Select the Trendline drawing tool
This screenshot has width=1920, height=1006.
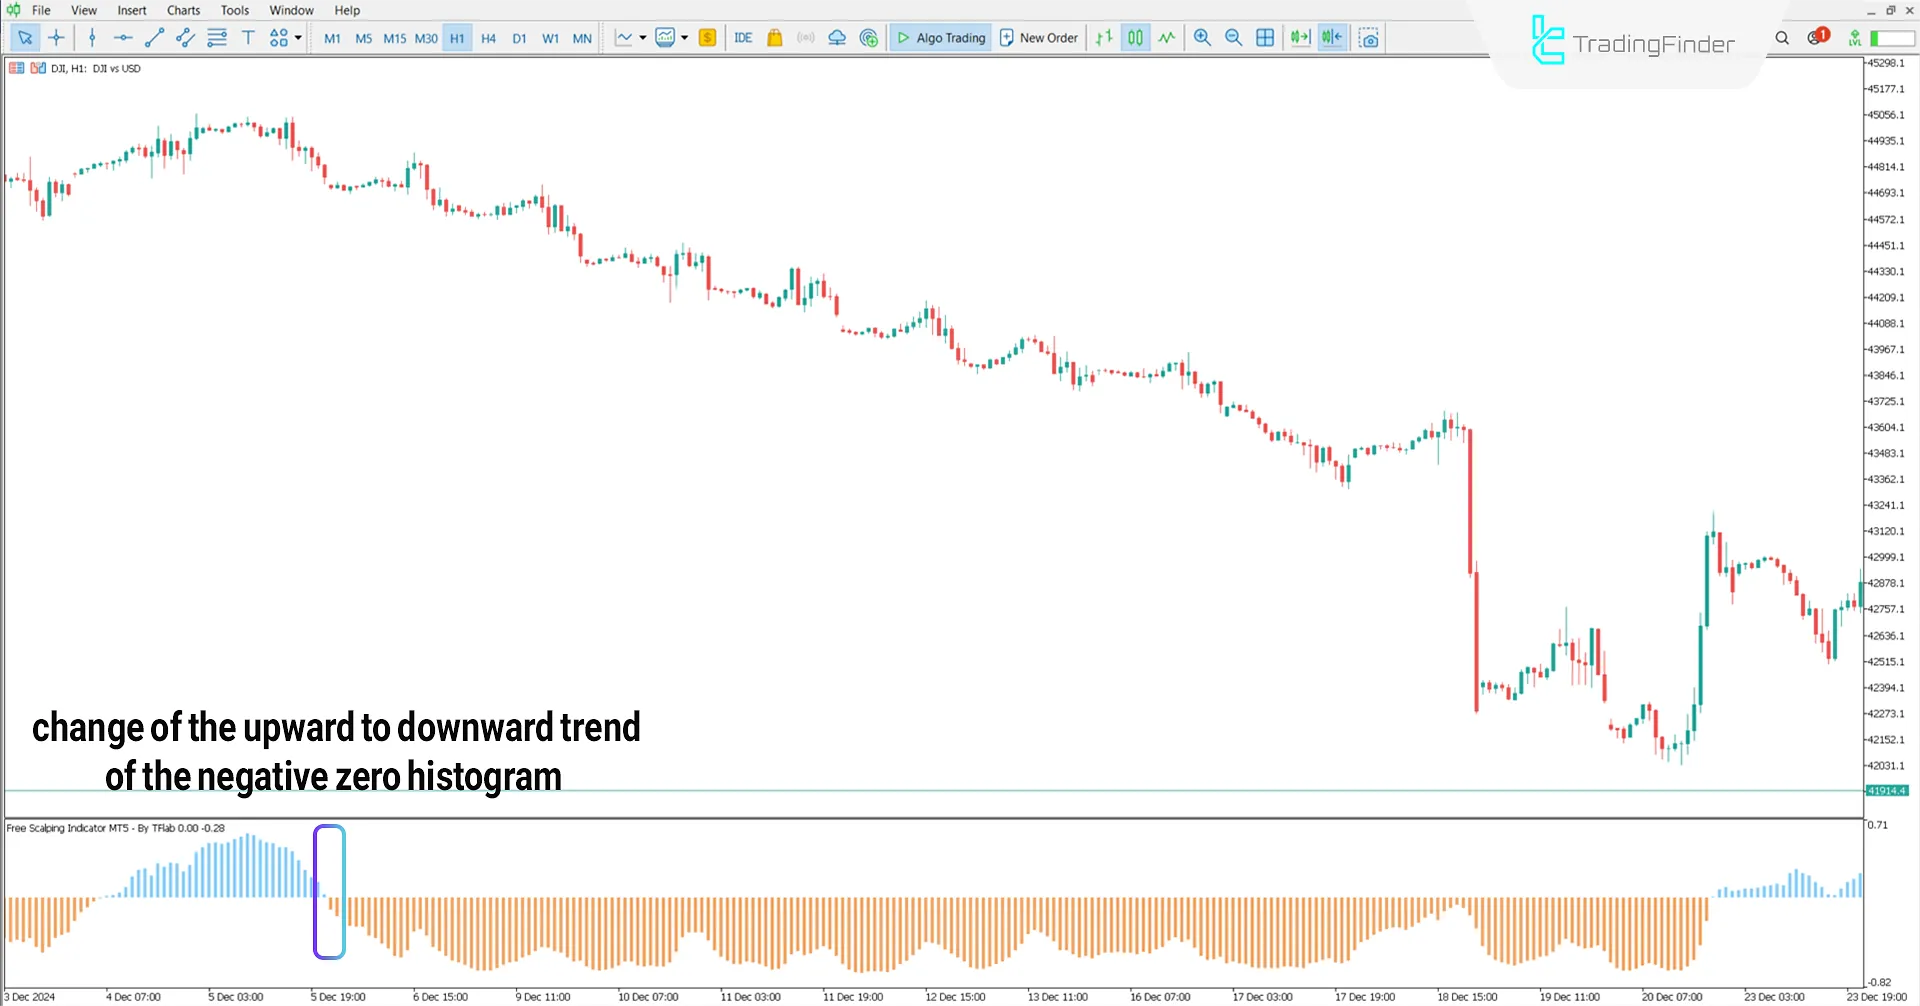pyautogui.click(x=154, y=37)
